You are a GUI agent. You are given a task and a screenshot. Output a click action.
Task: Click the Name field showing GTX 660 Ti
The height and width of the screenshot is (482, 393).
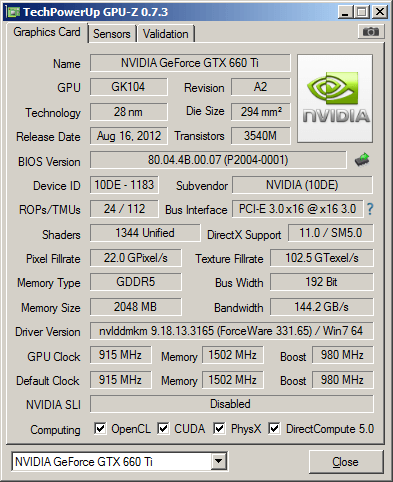tap(190, 63)
